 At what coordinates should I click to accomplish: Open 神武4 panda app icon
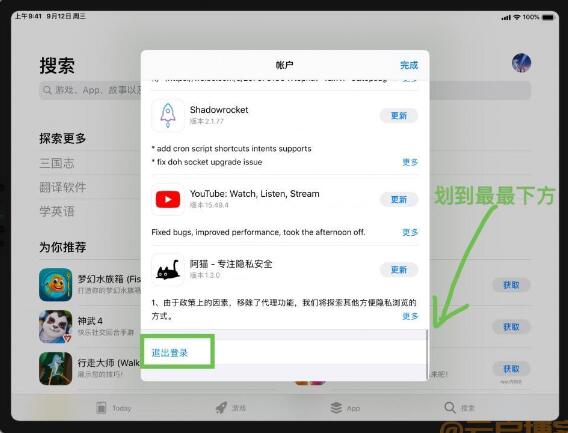coord(56,326)
